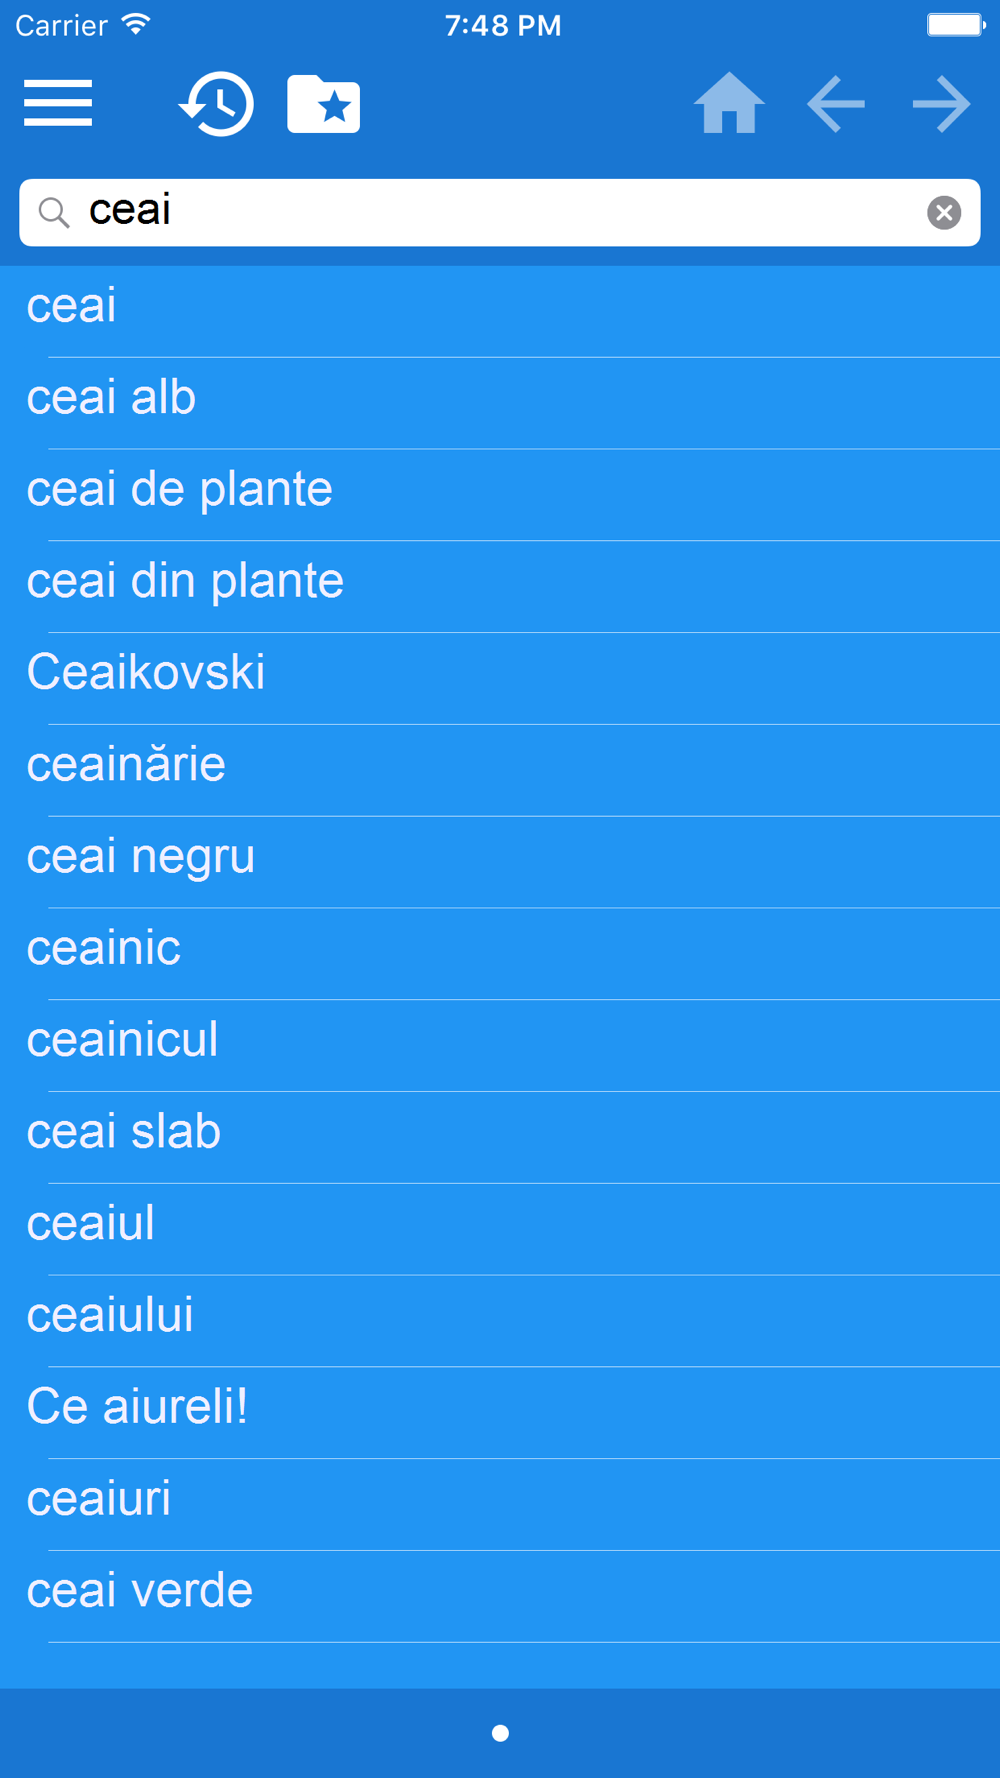Clear the search field text
Screen dimensions: 1000x1778
(x=943, y=212)
